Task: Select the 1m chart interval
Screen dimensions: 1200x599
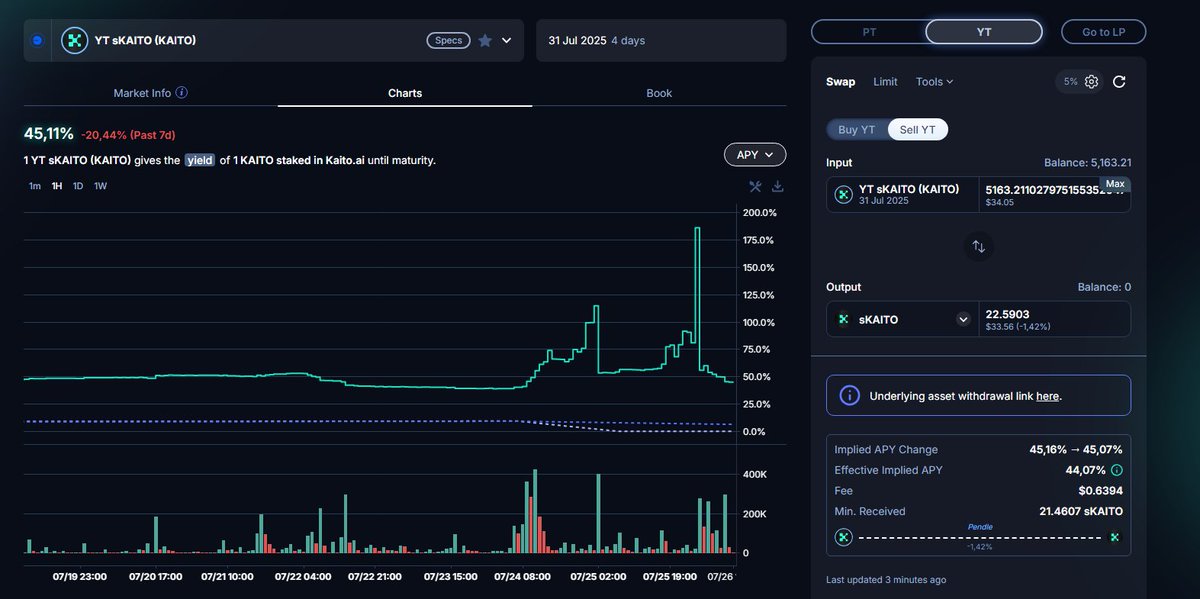Action: coord(35,186)
